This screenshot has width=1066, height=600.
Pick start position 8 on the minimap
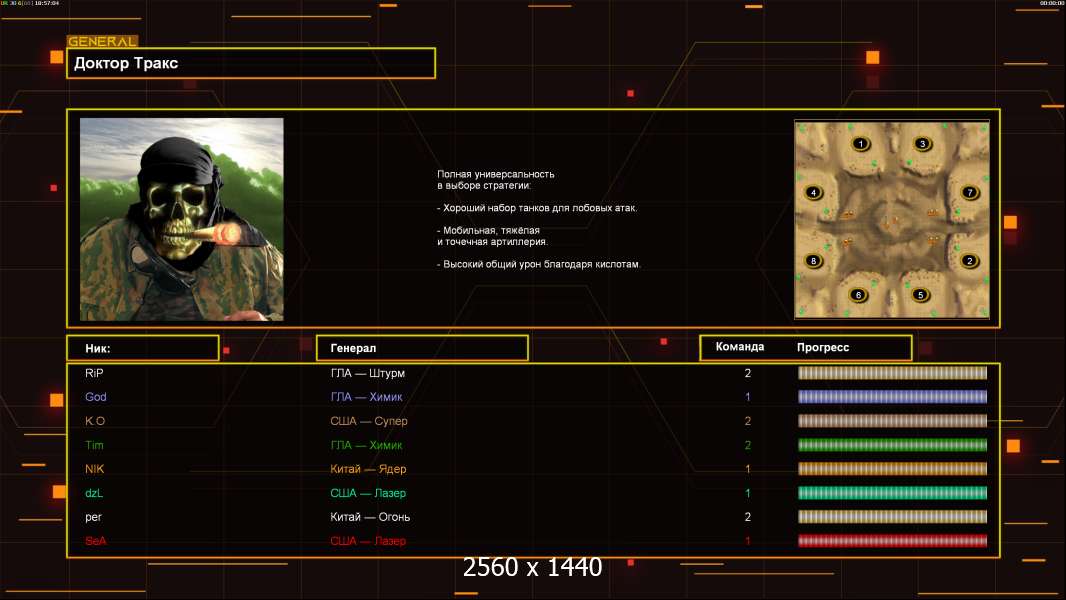click(x=814, y=261)
